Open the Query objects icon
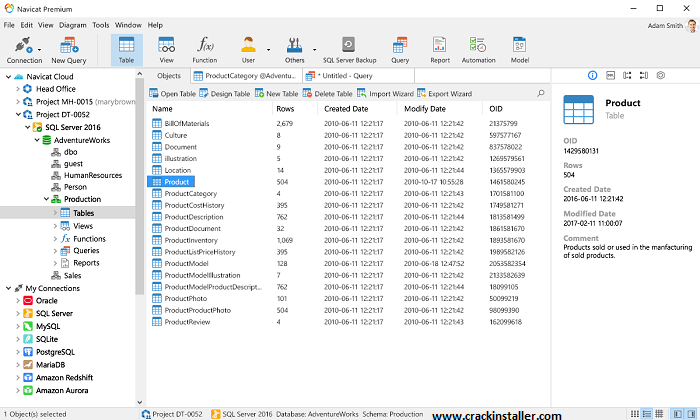 400,50
